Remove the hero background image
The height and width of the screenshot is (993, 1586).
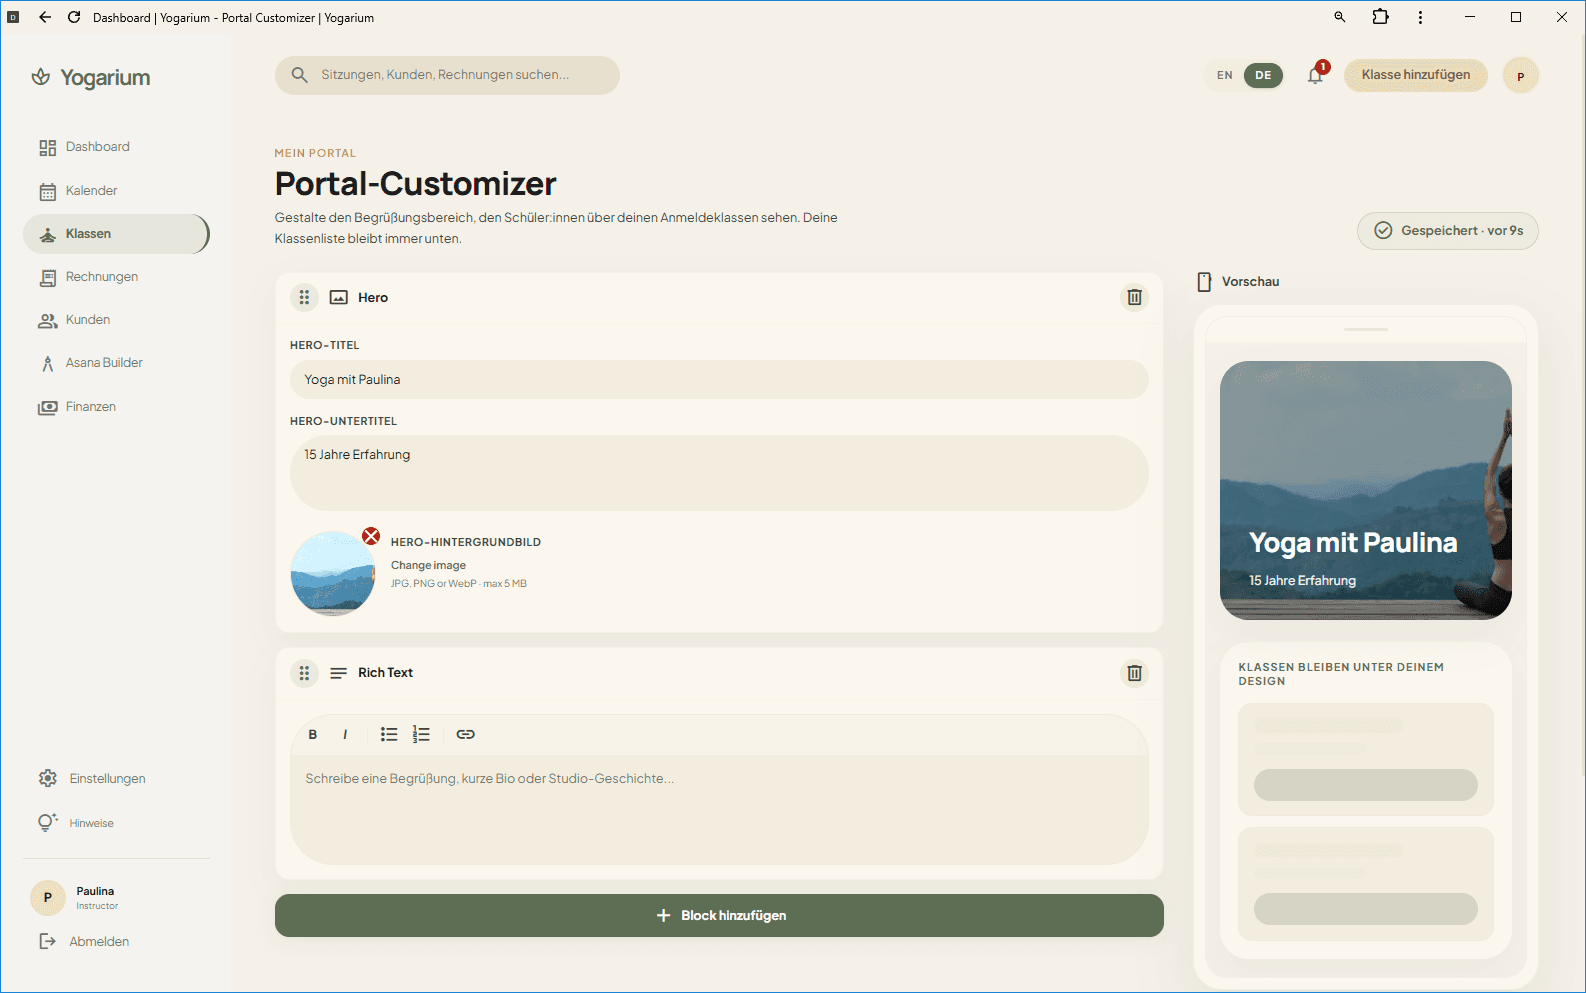pyautogui.click(x=371, y=536)
